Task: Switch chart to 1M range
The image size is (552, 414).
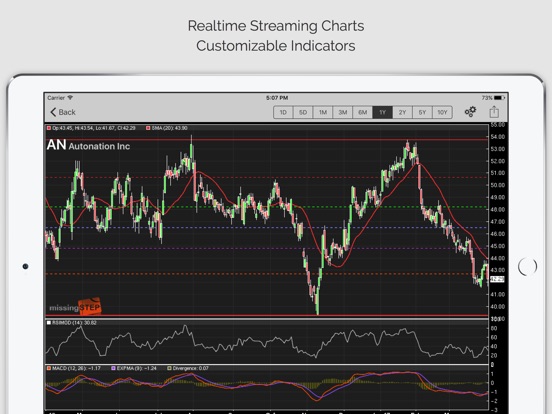Action: click(x=323, y=112)
